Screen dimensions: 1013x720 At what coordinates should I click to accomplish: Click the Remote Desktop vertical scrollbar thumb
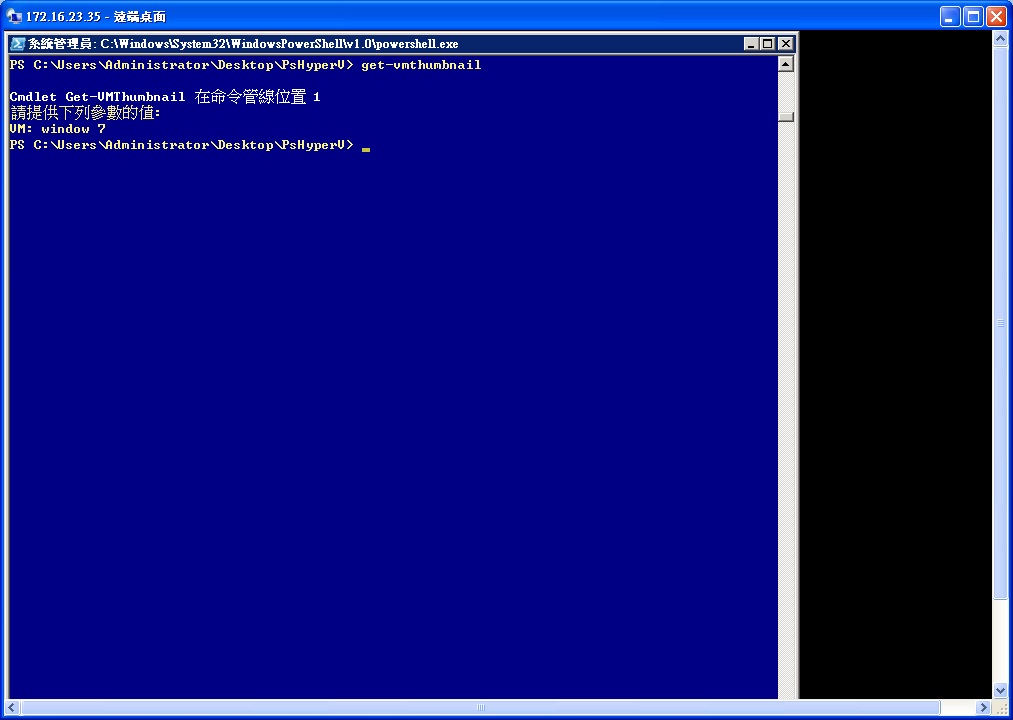(x=1001, y=322)
